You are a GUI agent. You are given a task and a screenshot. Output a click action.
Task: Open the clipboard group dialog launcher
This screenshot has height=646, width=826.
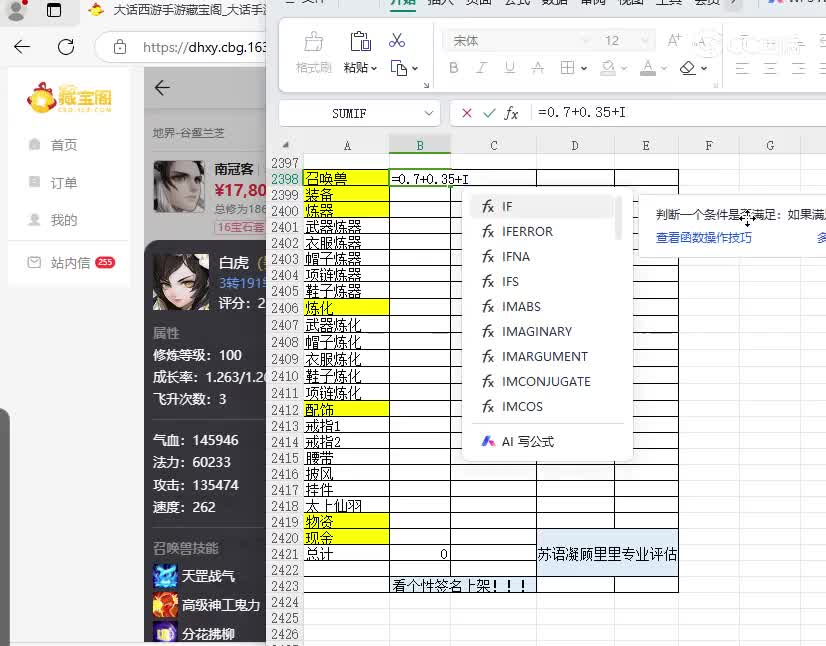tap(426, 85)
